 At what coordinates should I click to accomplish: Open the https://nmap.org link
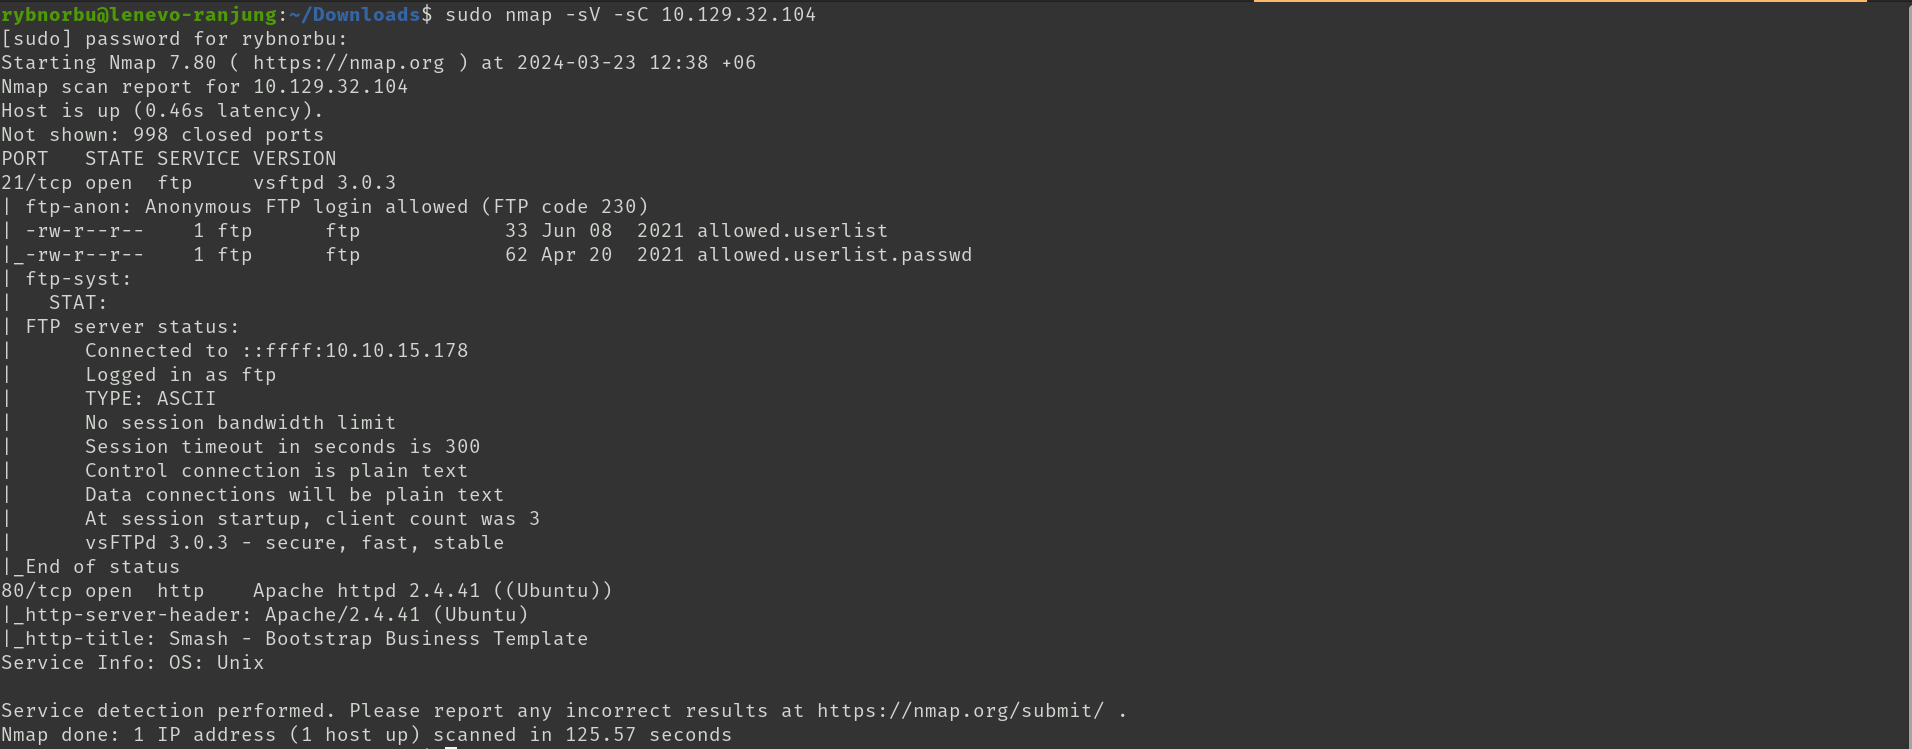pyautogui.click(x=348, y=63)
